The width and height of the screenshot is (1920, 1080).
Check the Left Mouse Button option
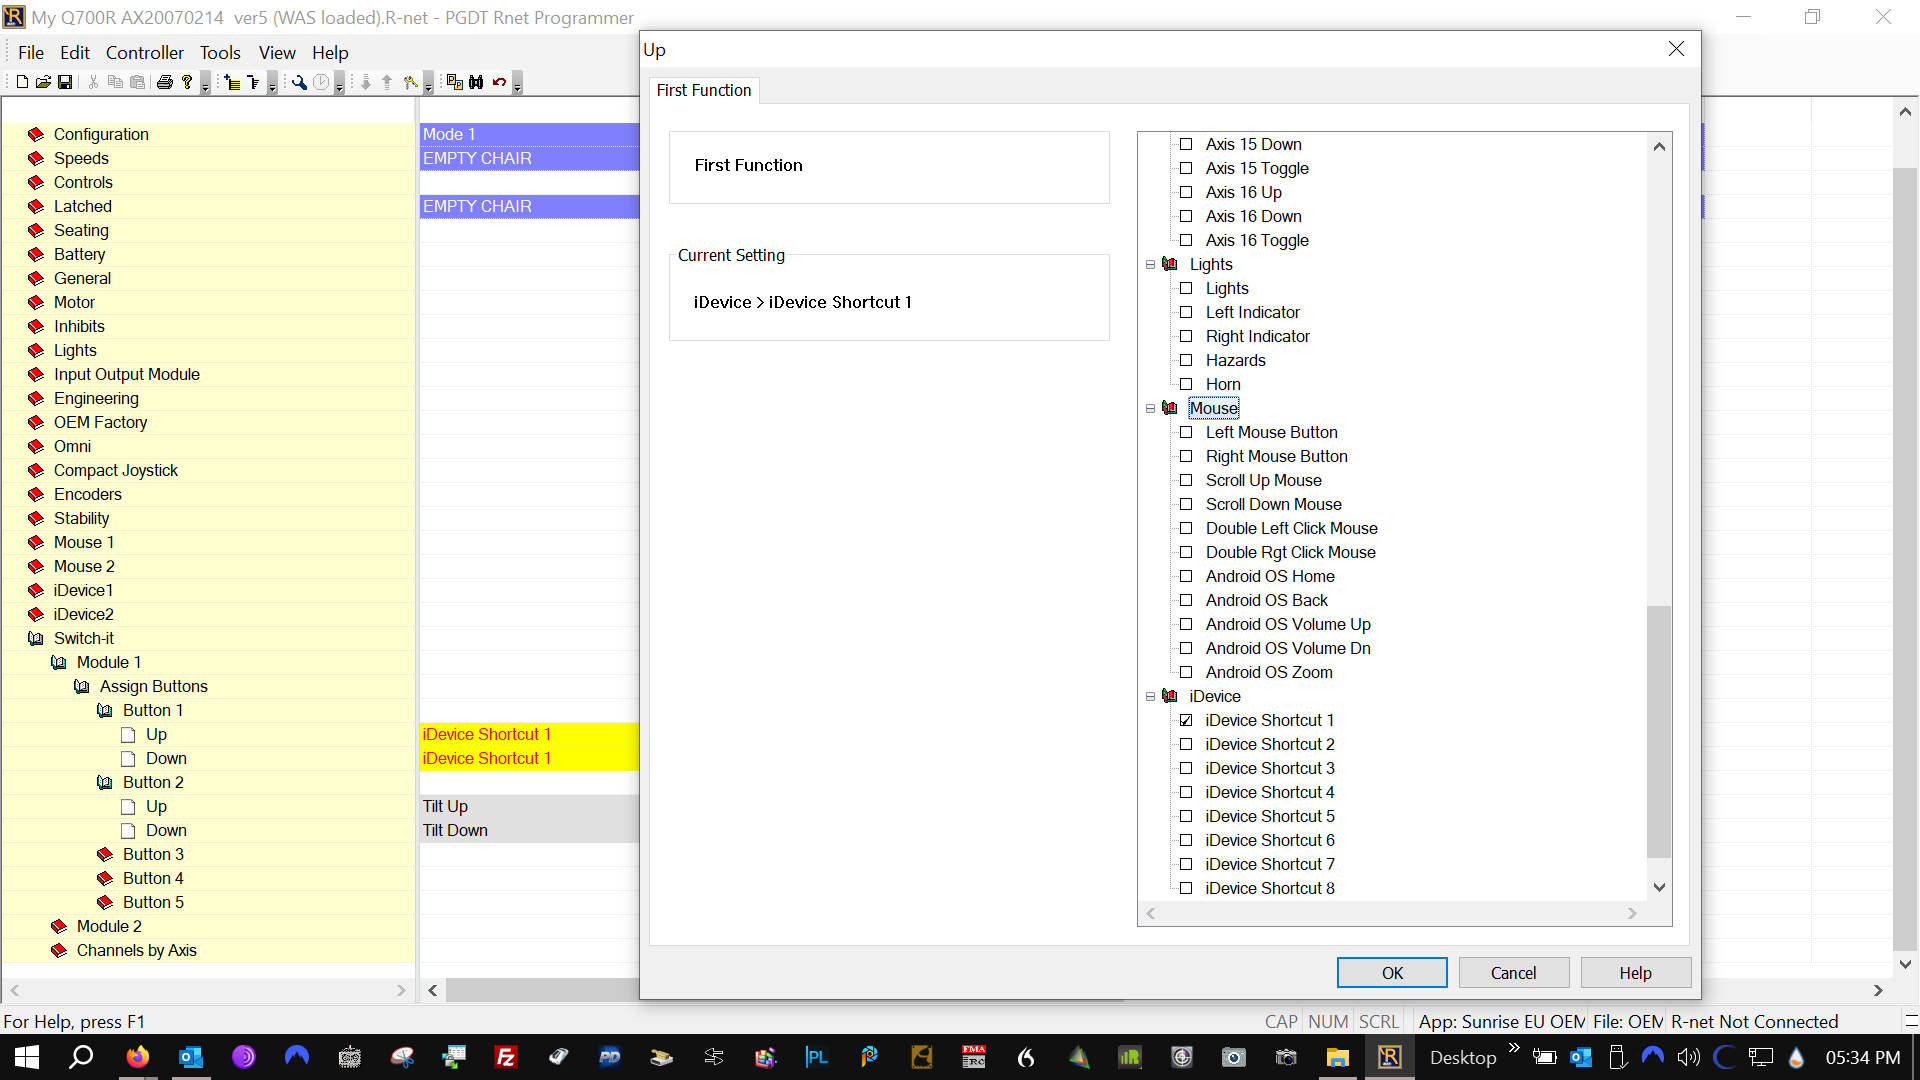coord(1186,432)
